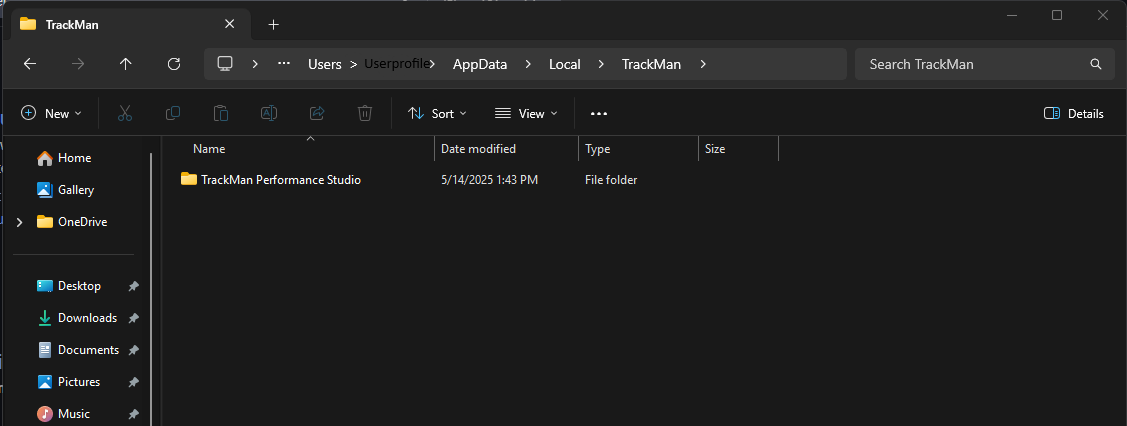Unpin Music using its pin icon
The height and width of the screenshot is (426, 1127).
[x=133, y=414]
